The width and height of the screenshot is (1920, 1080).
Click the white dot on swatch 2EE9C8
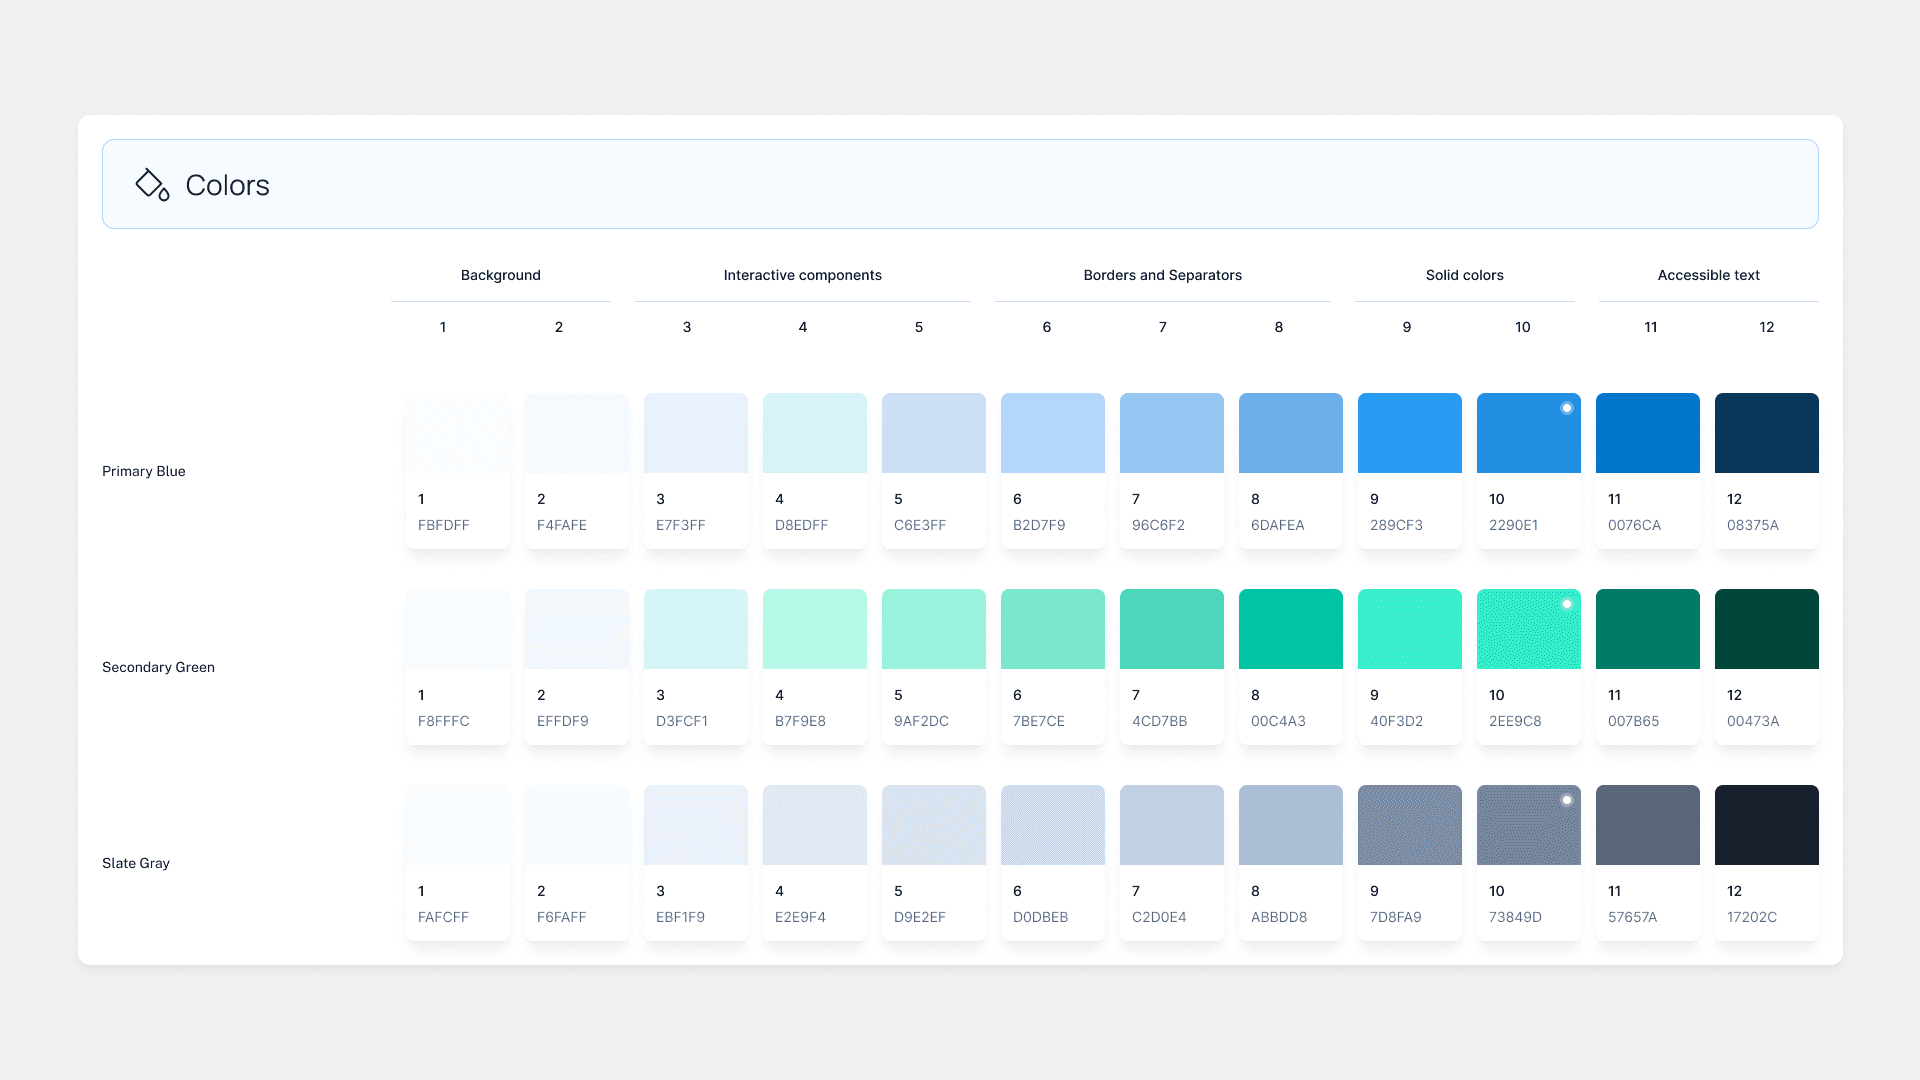[1566, 604]
